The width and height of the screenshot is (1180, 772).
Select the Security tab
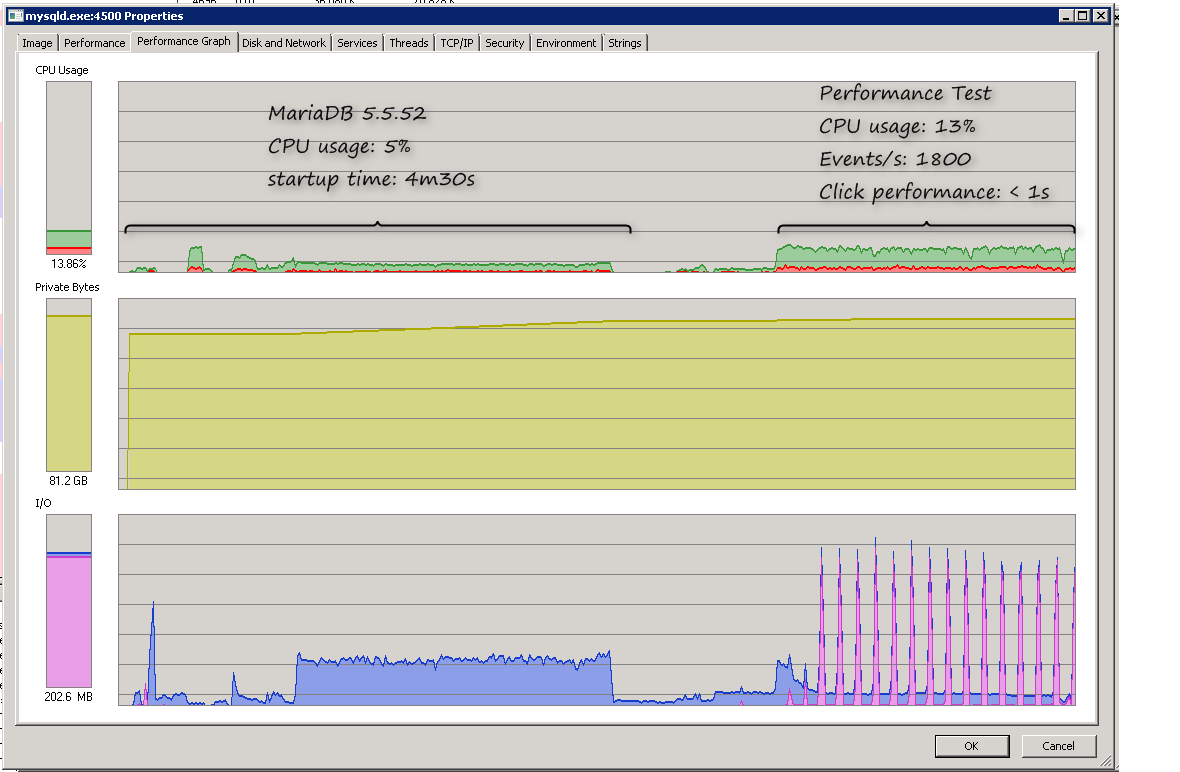point(504,43)
